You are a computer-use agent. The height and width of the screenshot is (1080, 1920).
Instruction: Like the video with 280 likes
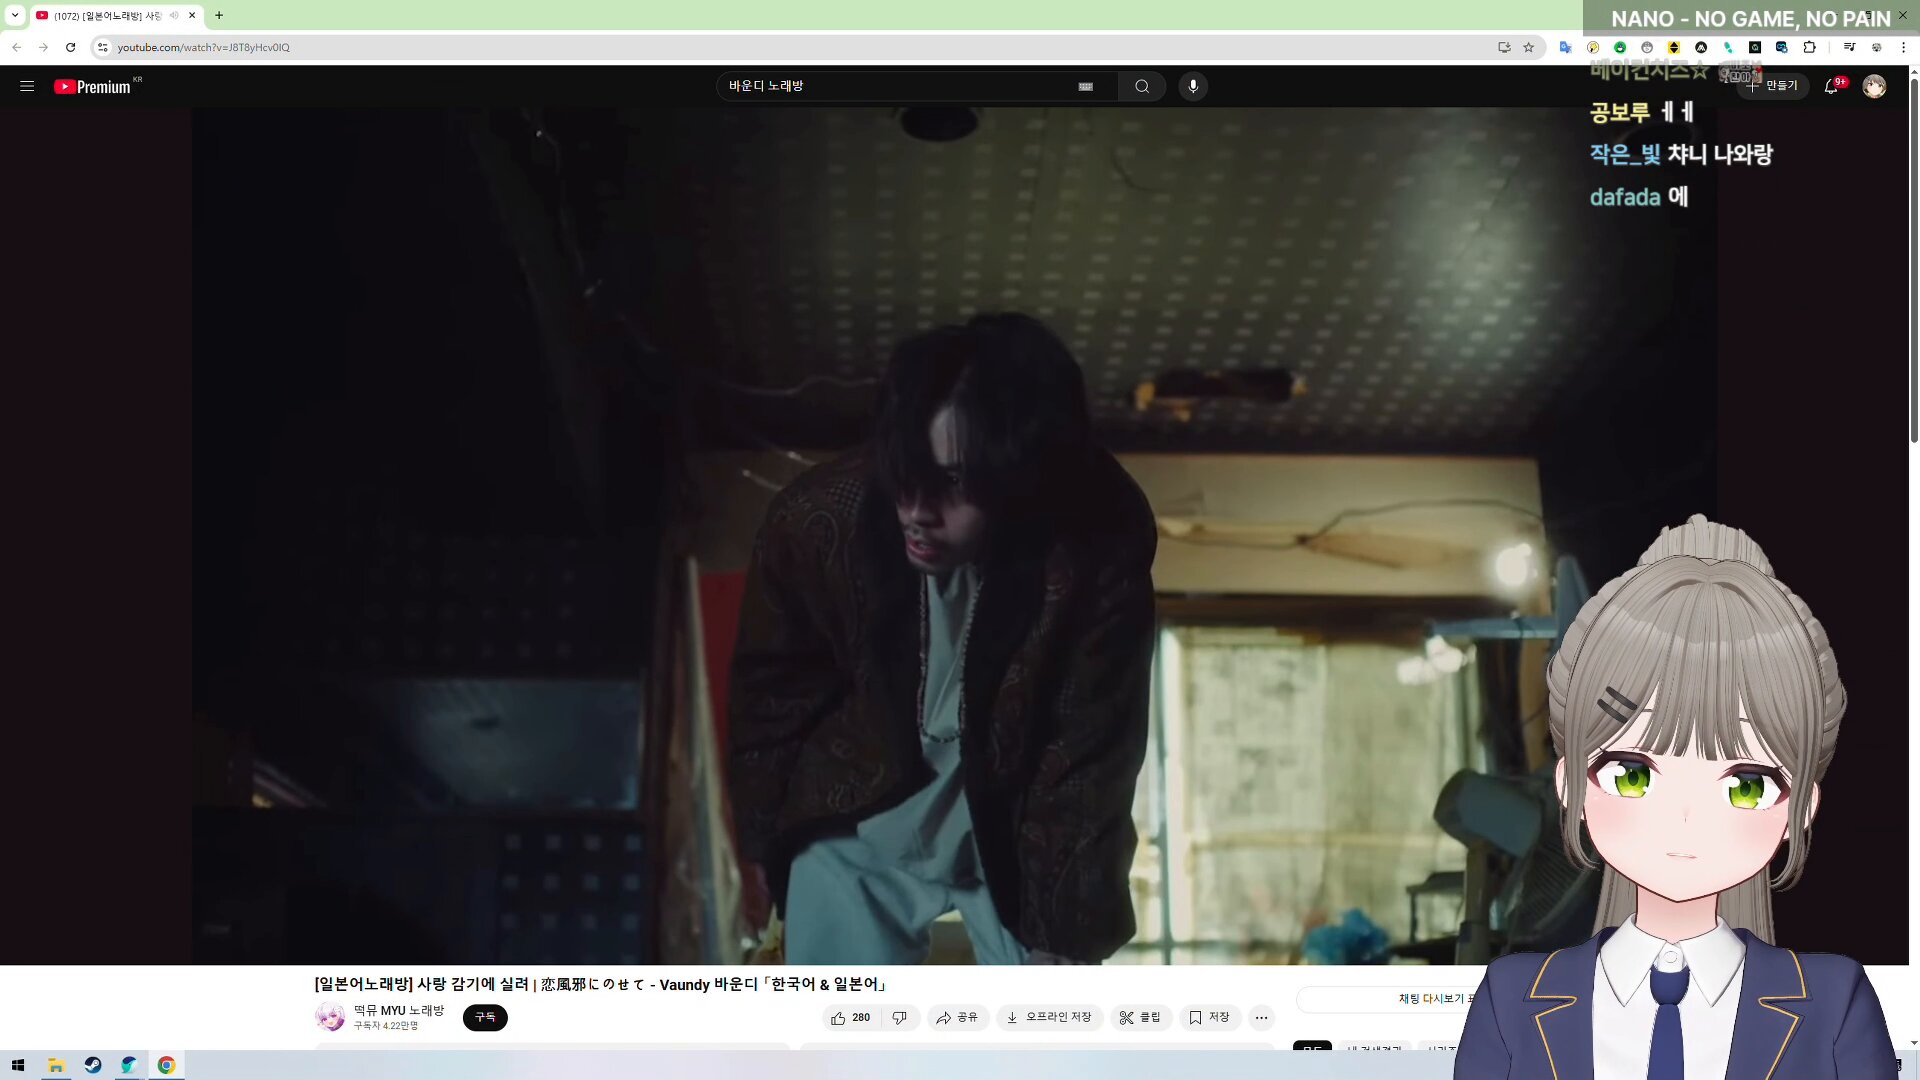[x=850, y=1017]
